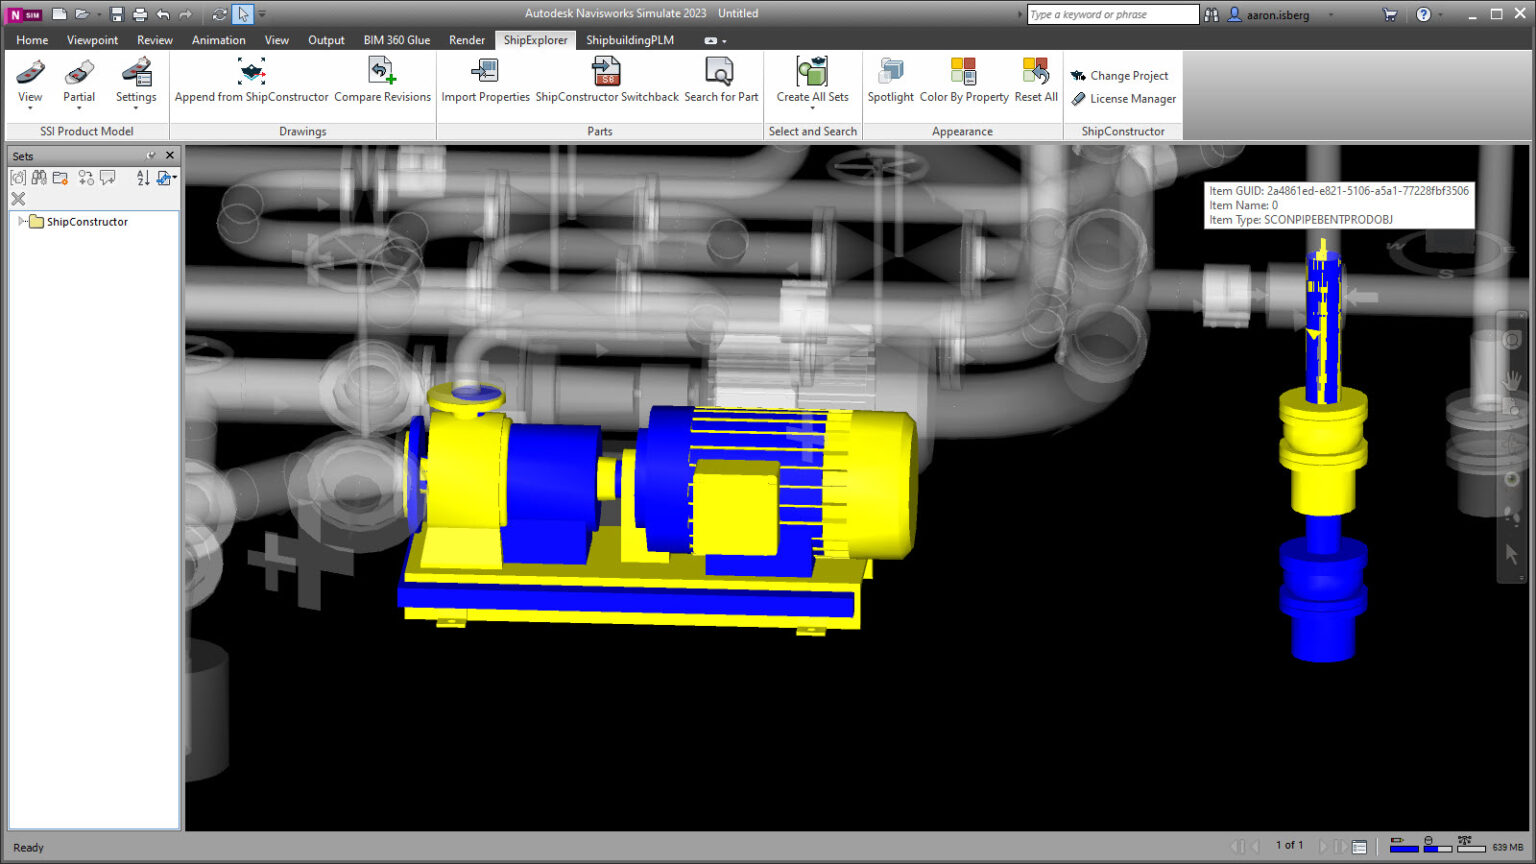This screenshot has height=864, width=1536.
Task: Click keyword search input field
Action: click(x=1112, y=14)
